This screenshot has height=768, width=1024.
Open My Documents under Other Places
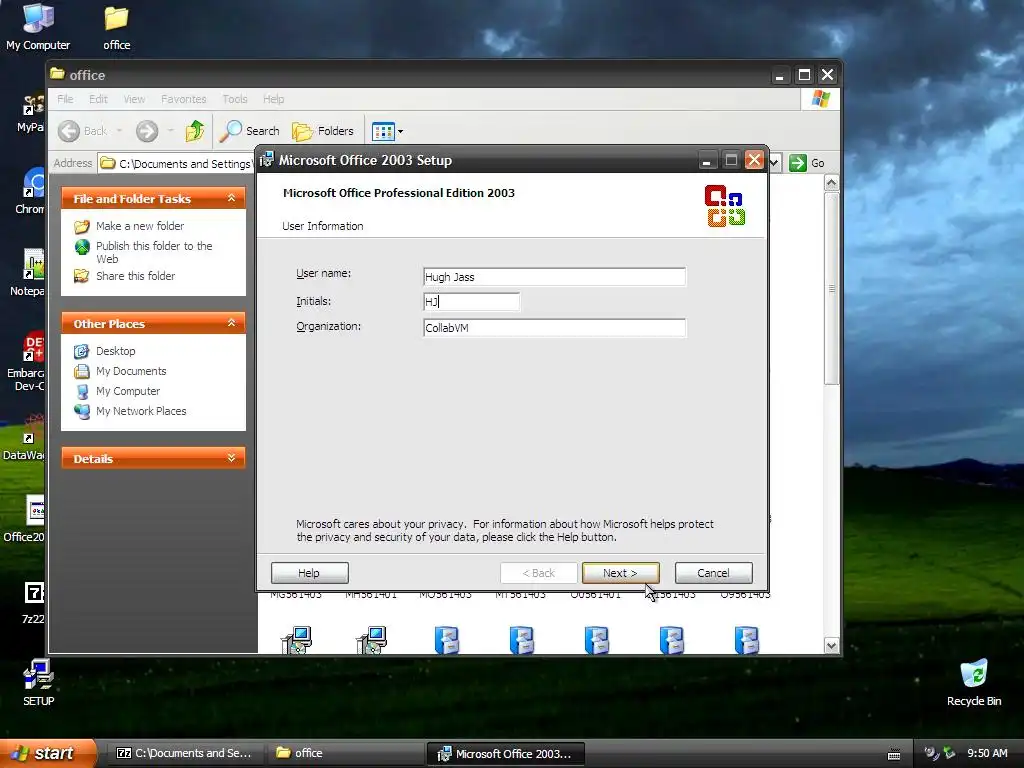[x=131, y=371]
